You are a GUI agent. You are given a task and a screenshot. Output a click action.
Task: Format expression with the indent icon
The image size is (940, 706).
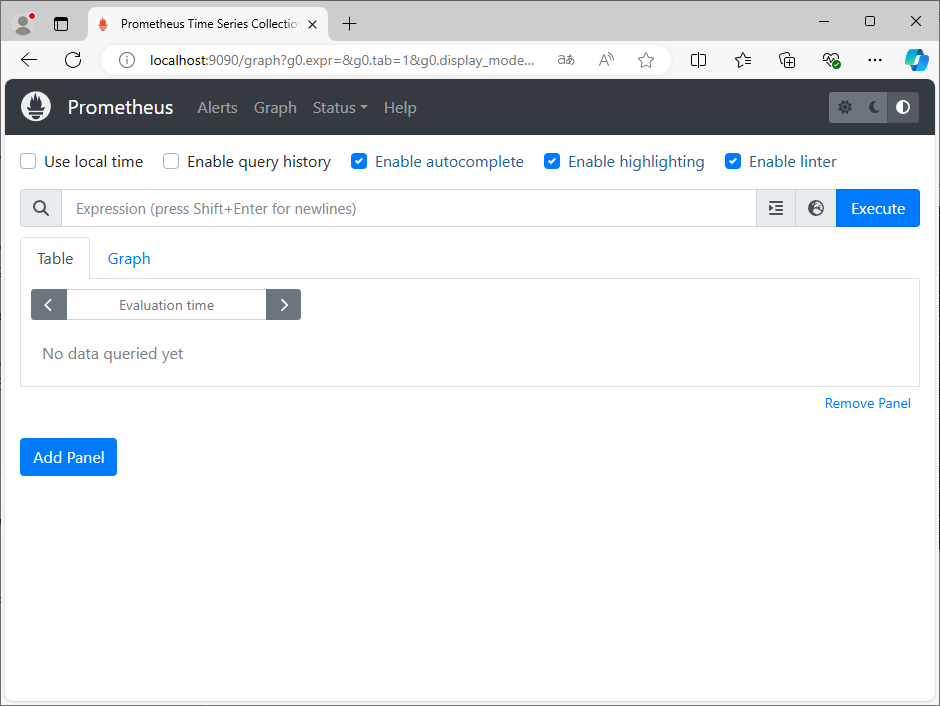click(776, 208)
